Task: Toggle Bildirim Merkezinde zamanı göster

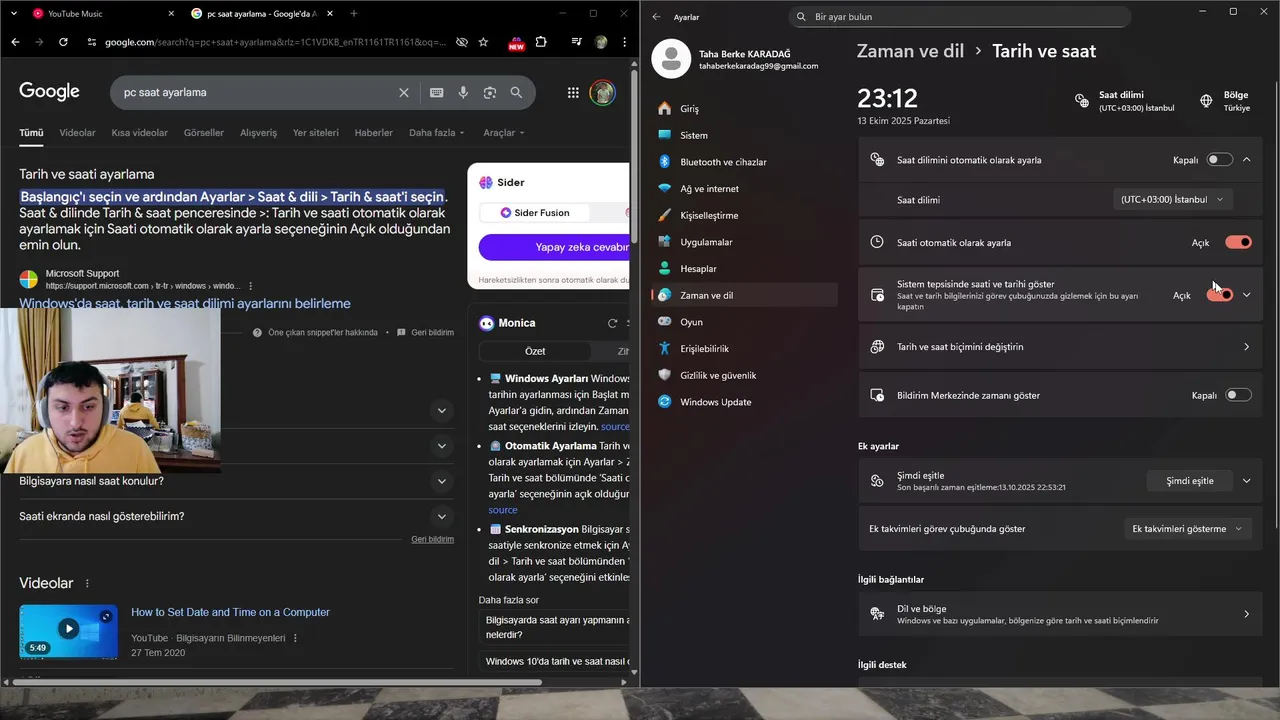Action: (x=1238, y=395)
